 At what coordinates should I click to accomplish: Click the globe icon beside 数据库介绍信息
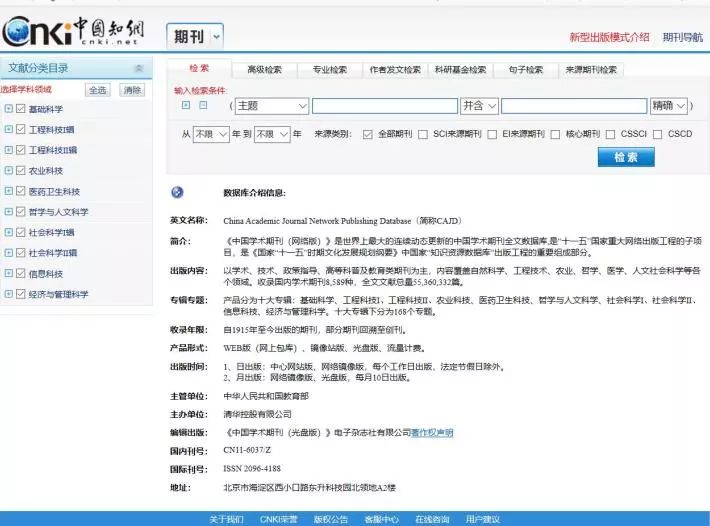coord(177,192)
